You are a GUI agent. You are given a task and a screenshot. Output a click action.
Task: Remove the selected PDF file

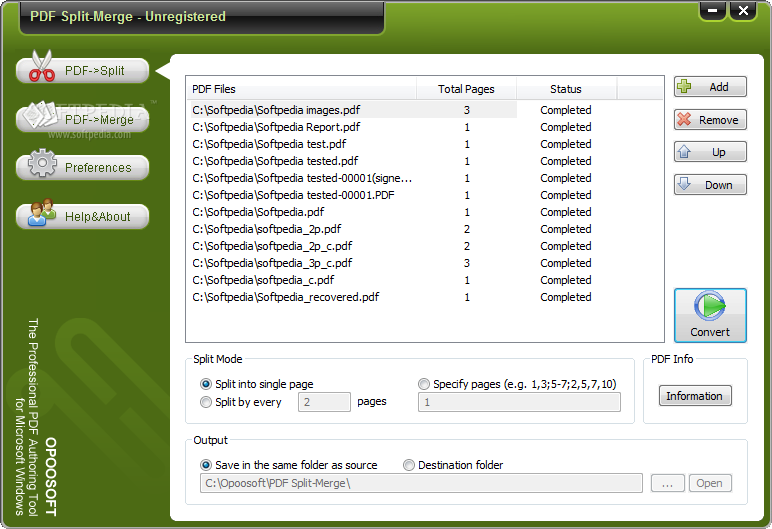point(710,120)
